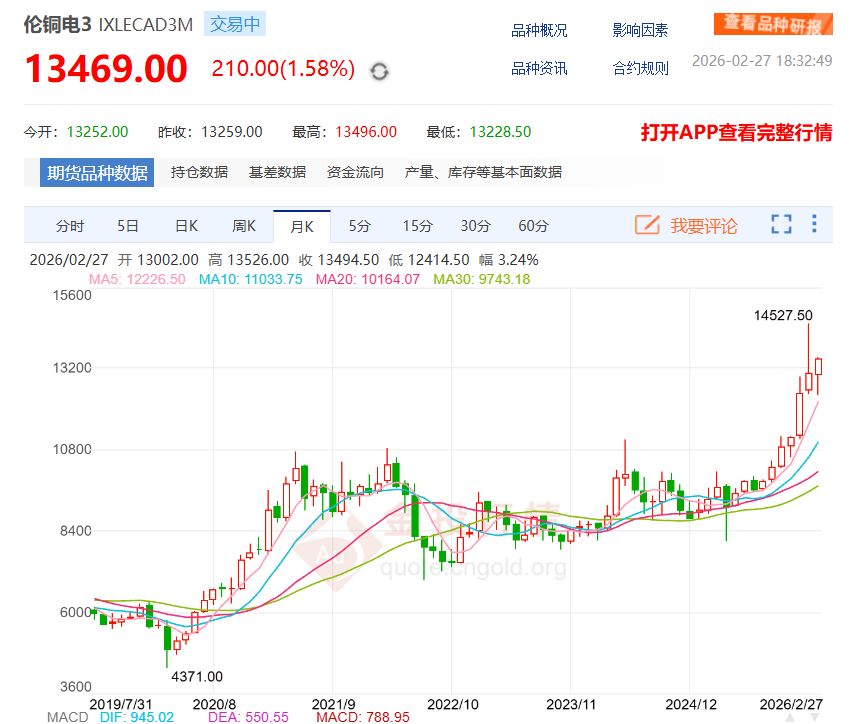Click the MACD indicator label

coord(66,716)
